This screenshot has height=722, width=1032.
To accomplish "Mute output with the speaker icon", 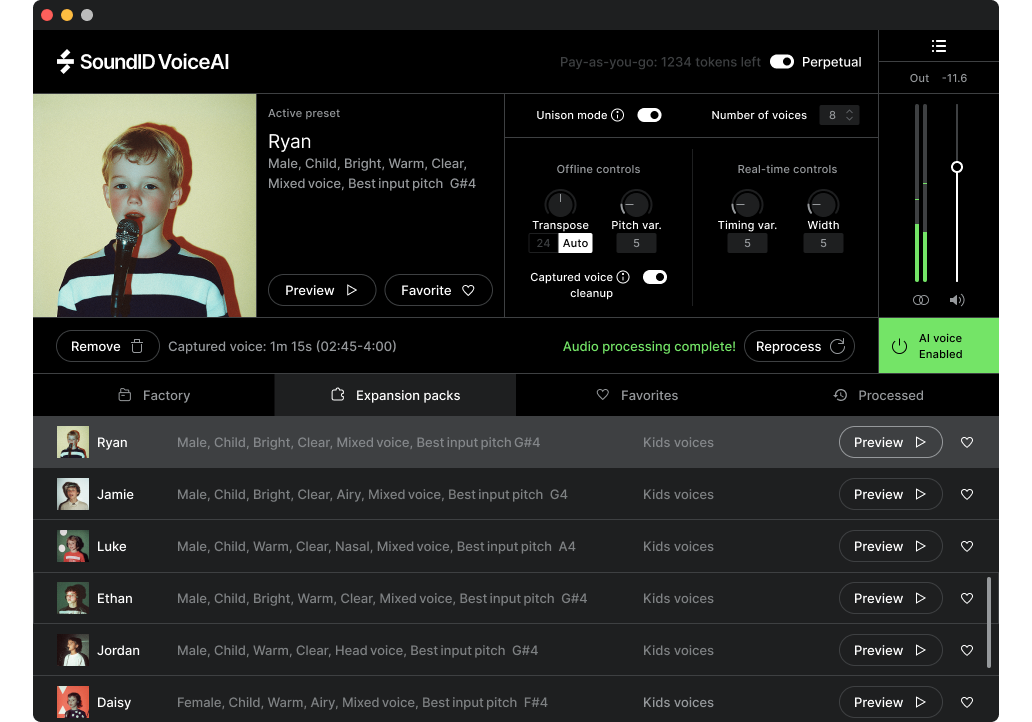I will pos(956,300).
